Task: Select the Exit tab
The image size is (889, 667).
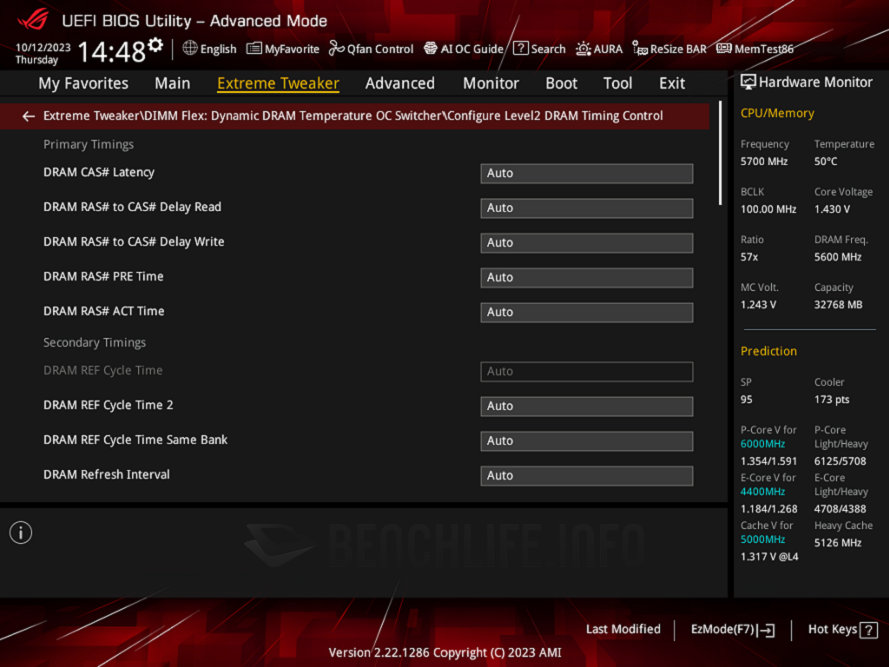Action: (671, 83)
